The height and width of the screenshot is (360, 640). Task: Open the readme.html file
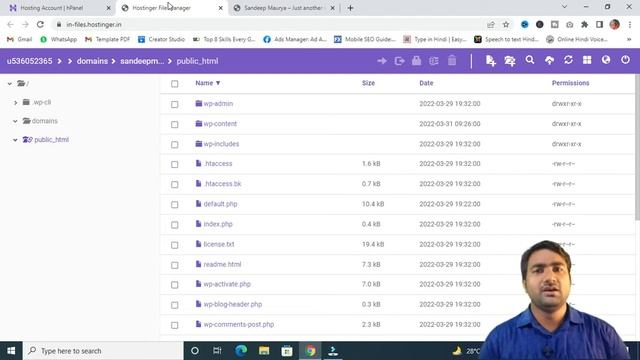tap(222, 264)
